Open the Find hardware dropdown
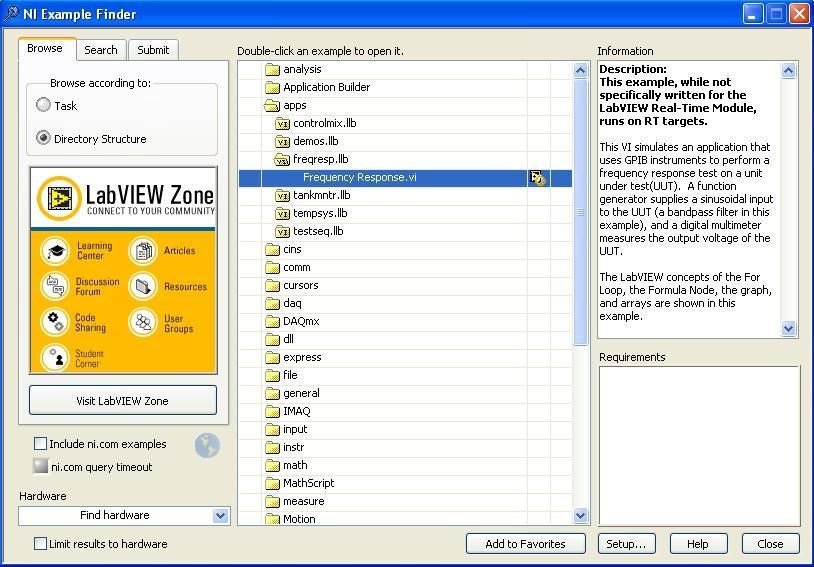 coord(220,516)
